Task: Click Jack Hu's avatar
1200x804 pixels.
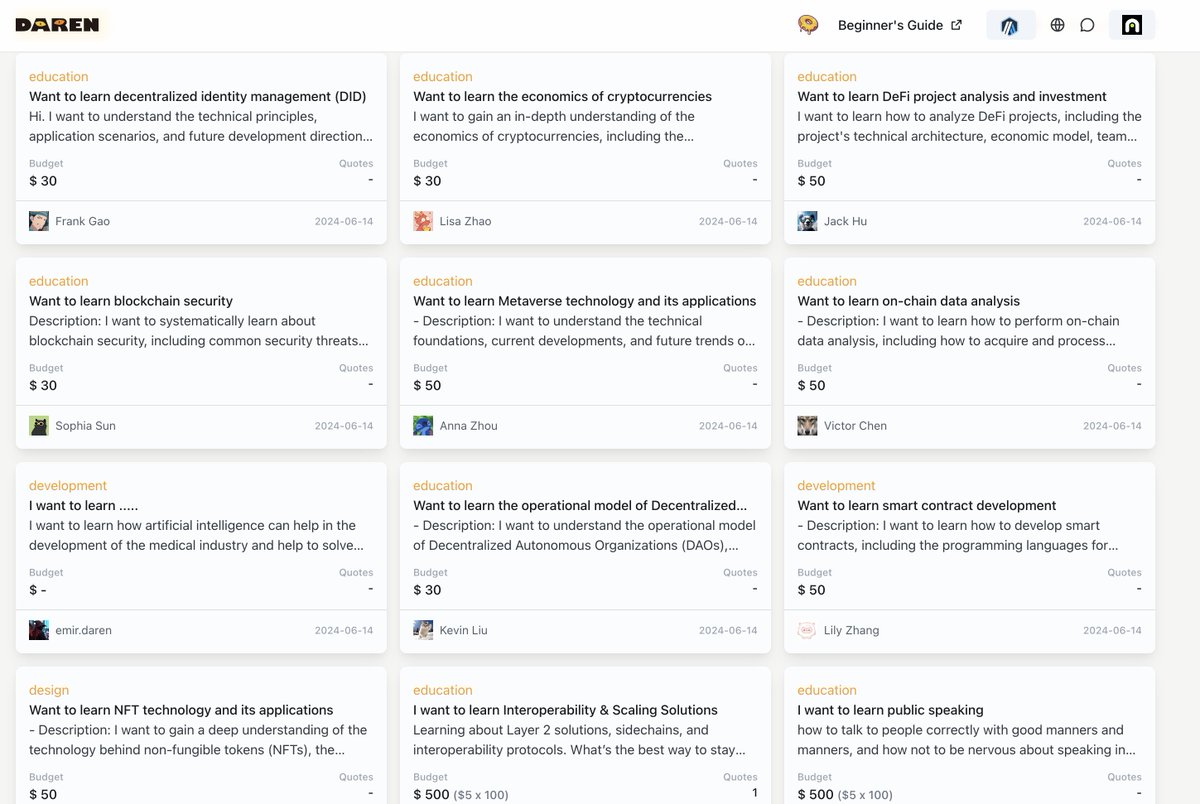Action: pyautogui.click(x=807, y=221)
